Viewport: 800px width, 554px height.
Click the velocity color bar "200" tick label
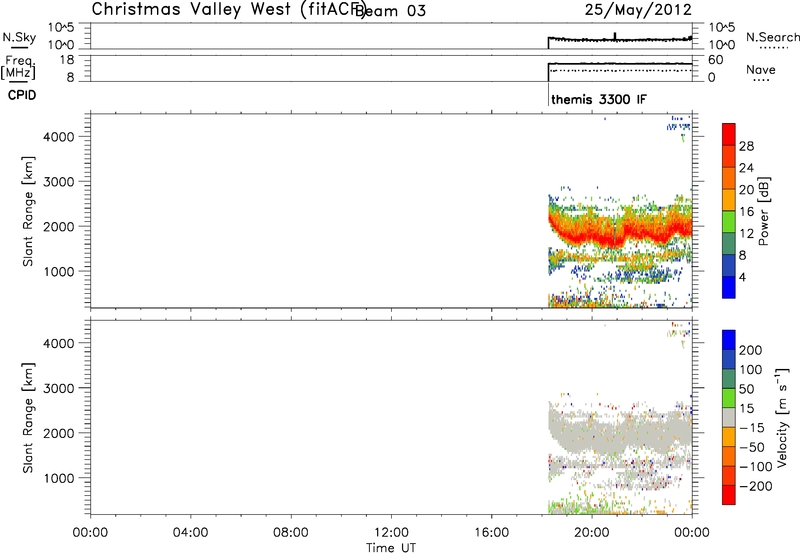point(751,350)
